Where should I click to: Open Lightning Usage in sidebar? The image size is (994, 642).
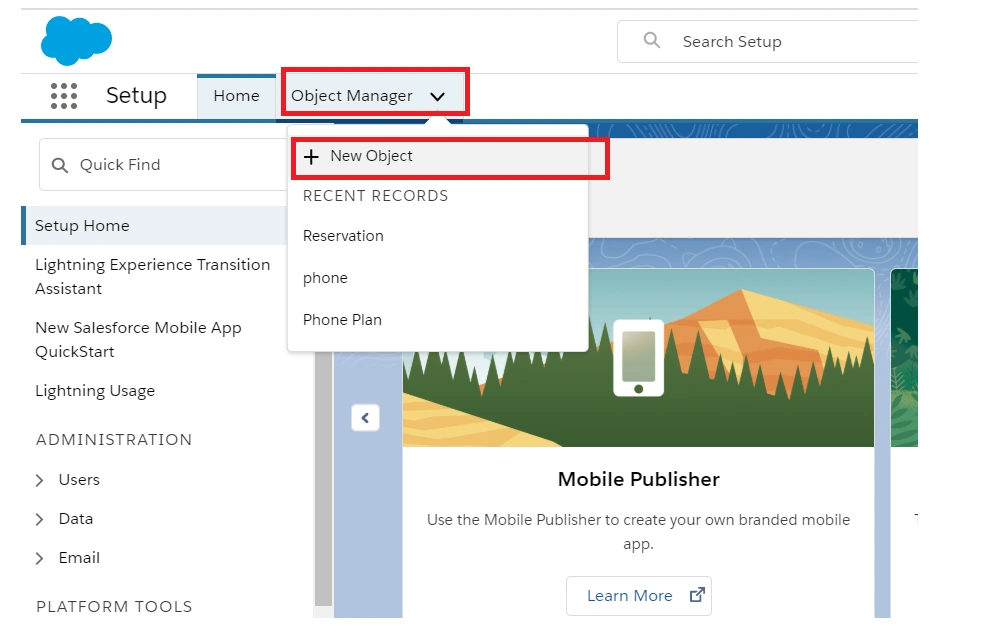pyautogui.click(x=95, y=391)
